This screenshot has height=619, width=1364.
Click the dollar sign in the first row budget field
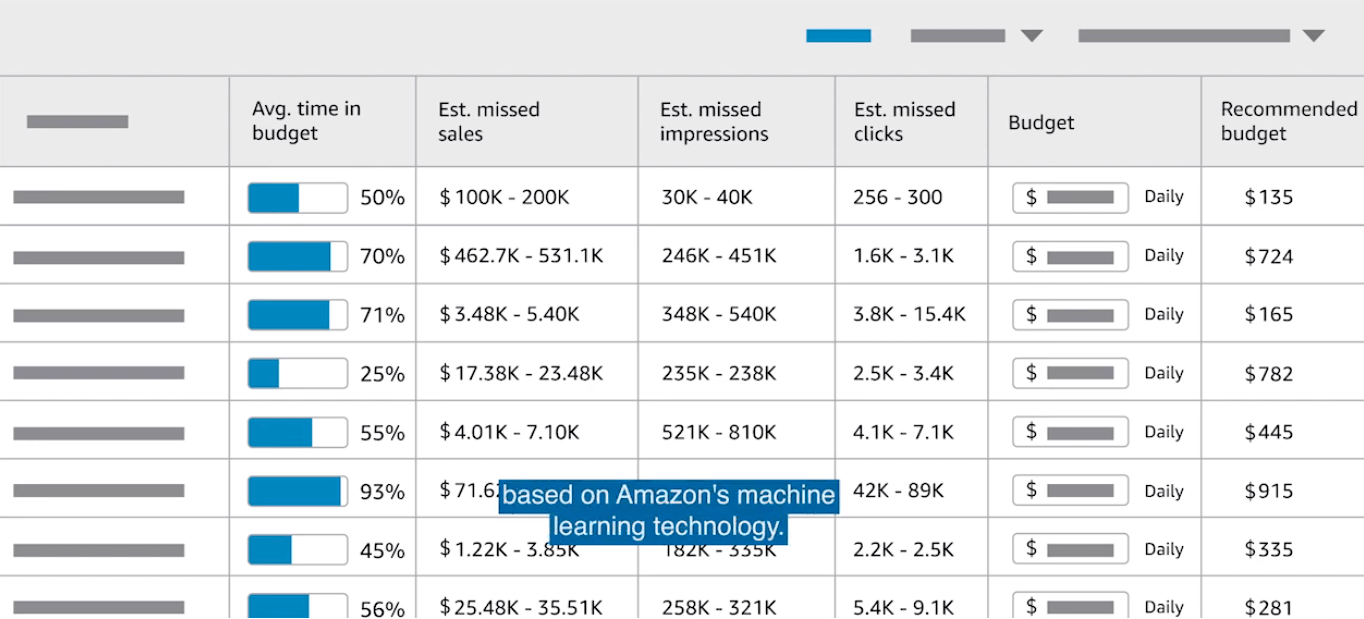coord(1033,197)
